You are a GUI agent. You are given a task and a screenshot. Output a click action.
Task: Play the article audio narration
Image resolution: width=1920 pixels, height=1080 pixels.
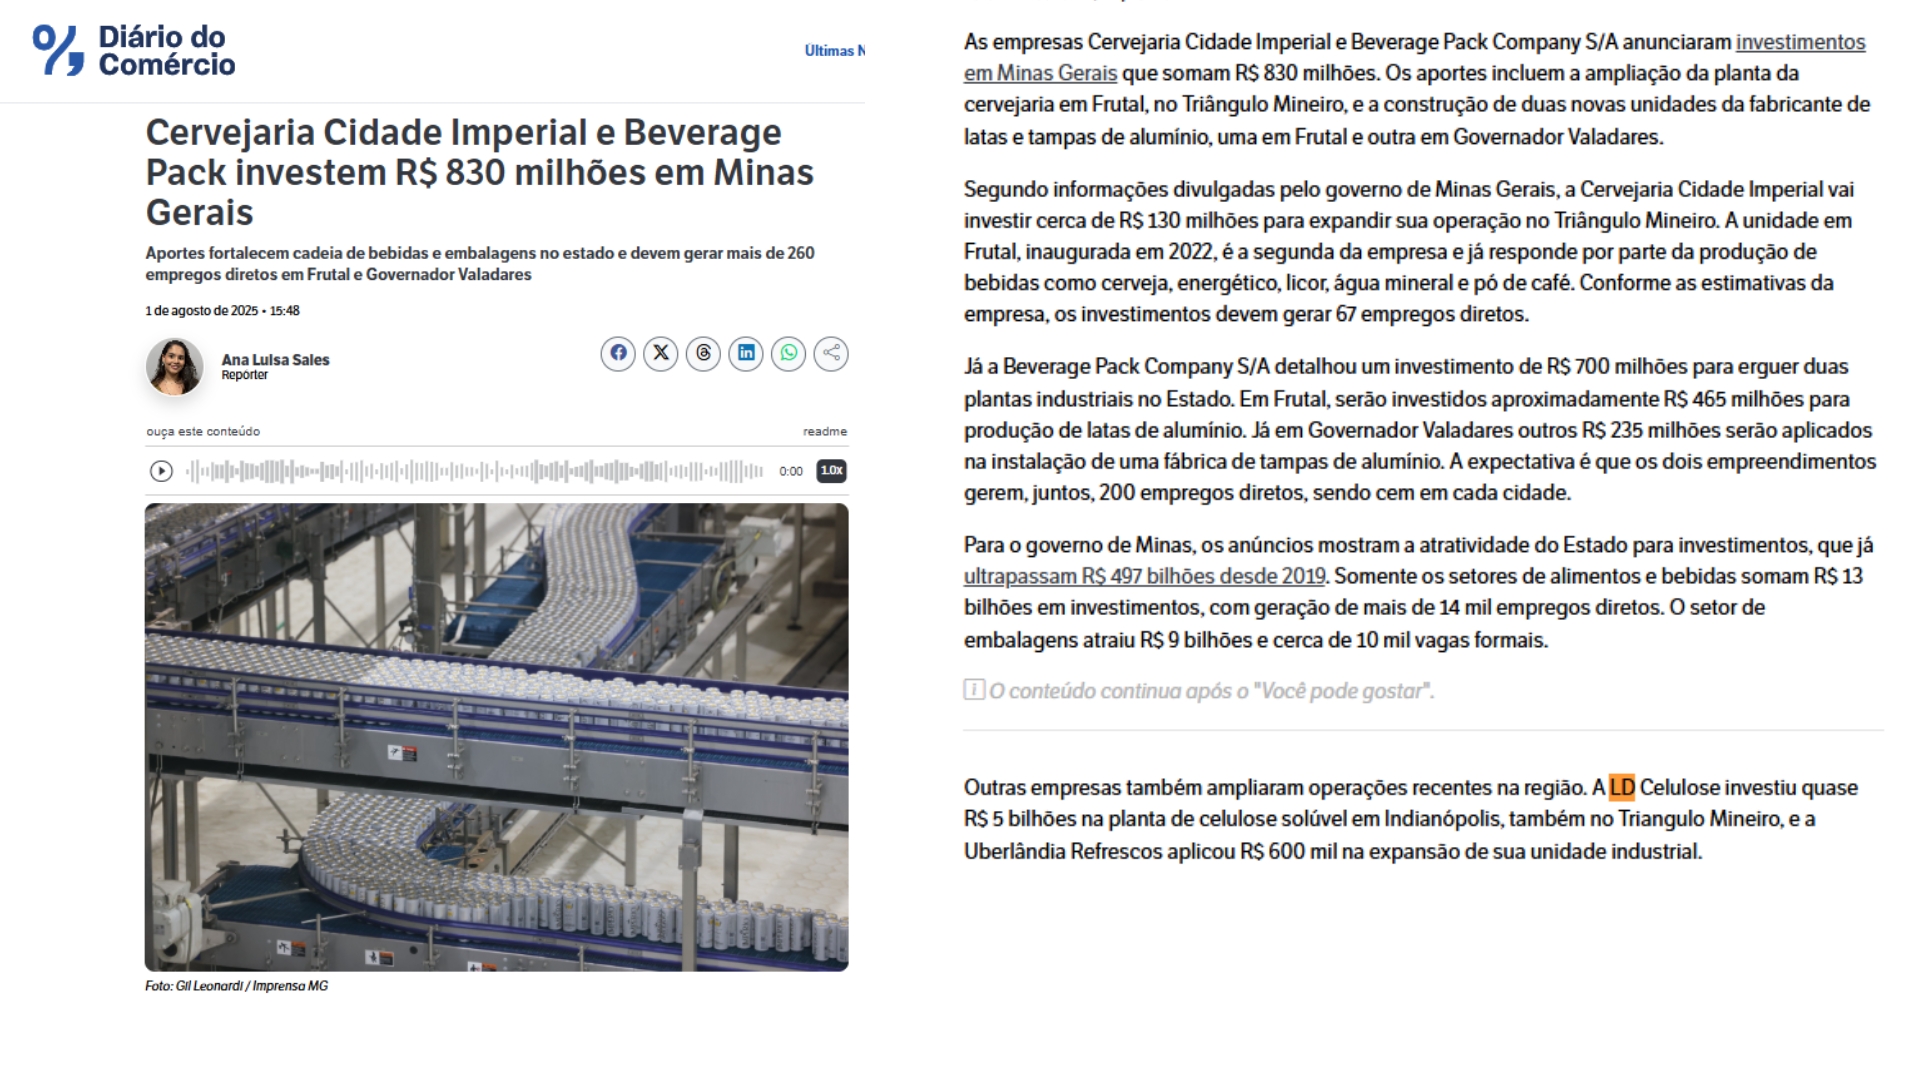161,471
